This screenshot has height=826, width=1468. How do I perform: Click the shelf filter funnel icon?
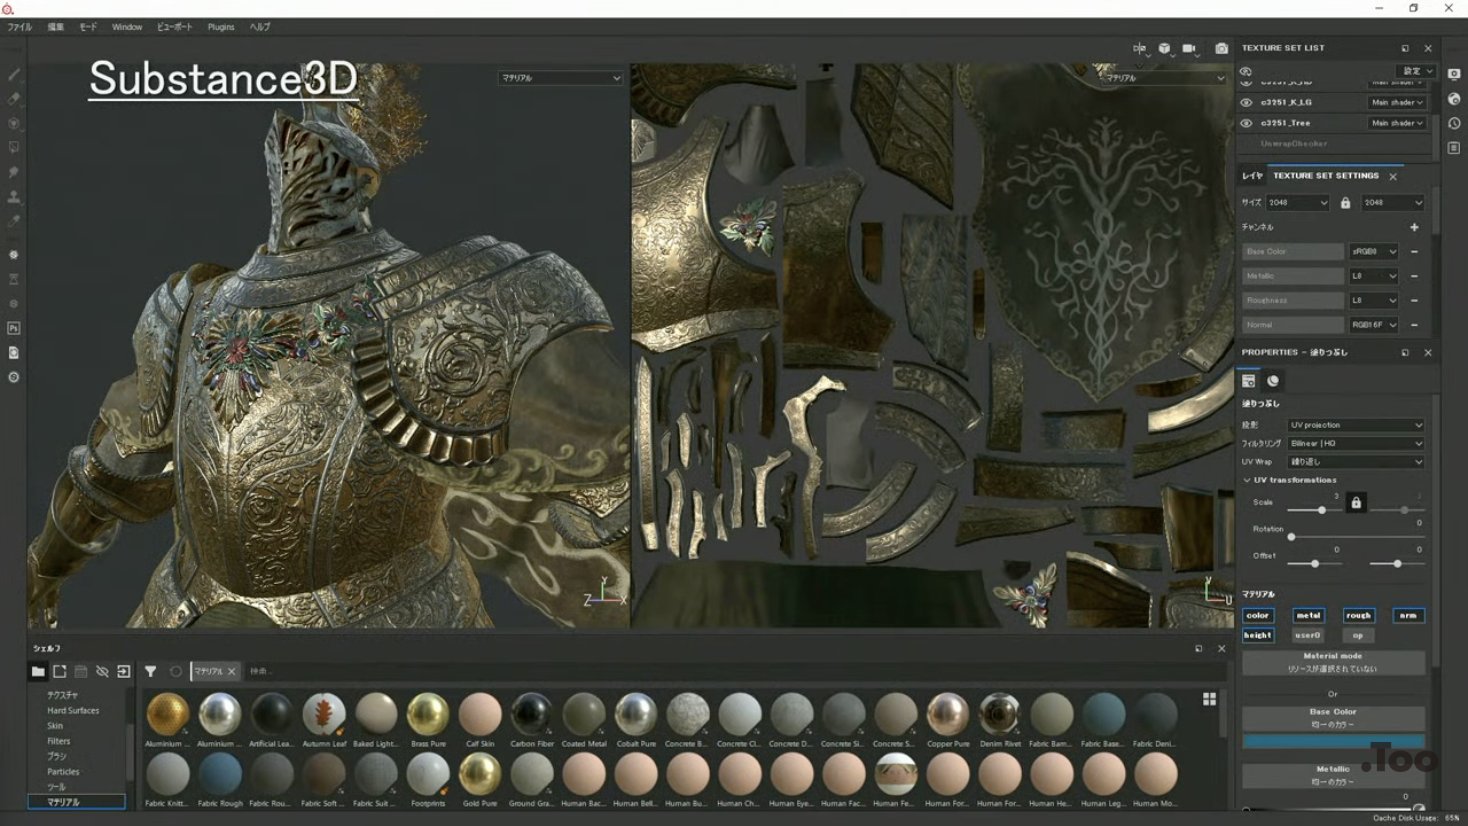point(150,672)
